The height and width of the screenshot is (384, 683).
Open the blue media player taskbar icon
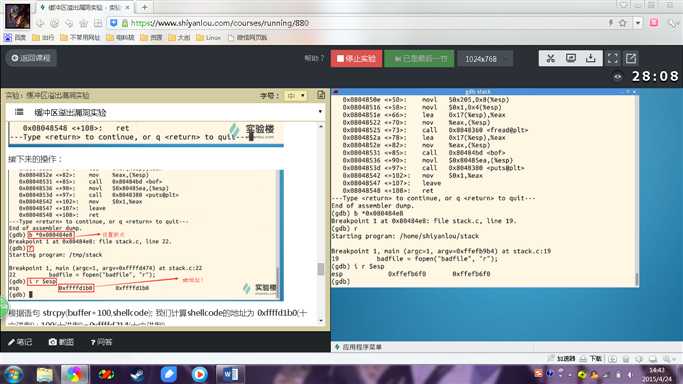tap(199, 374)
